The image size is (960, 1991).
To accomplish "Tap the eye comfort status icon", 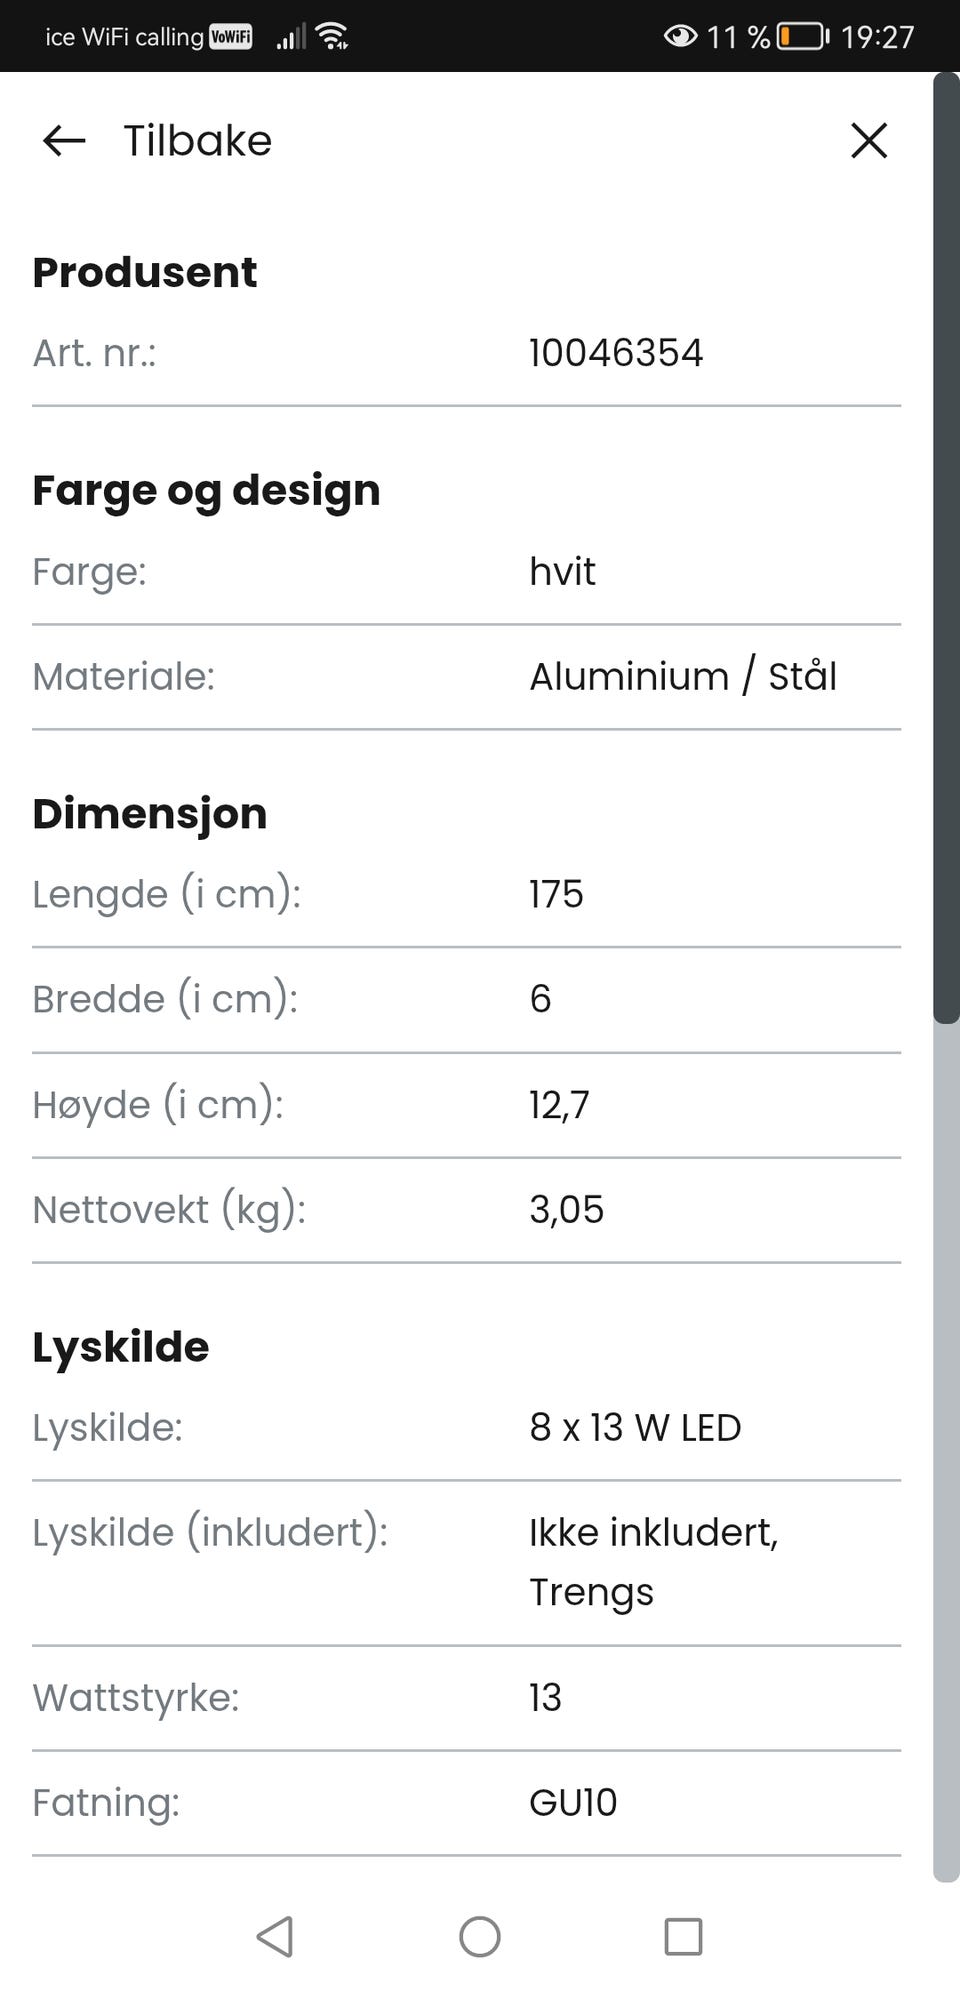I will pos(680,37).
